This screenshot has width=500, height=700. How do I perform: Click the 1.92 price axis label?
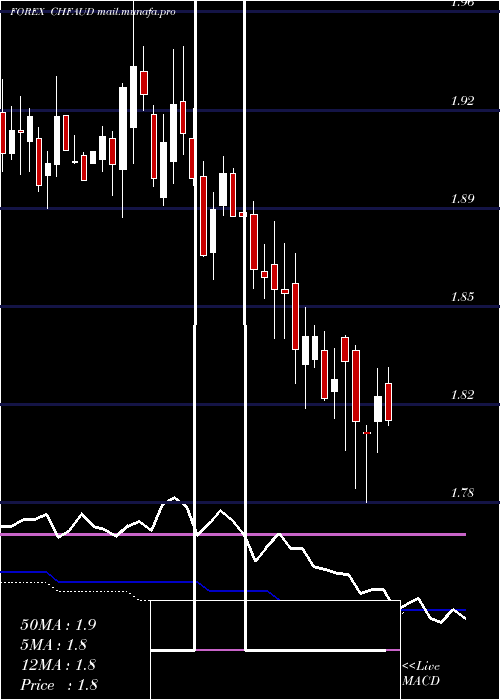point(462,101)
